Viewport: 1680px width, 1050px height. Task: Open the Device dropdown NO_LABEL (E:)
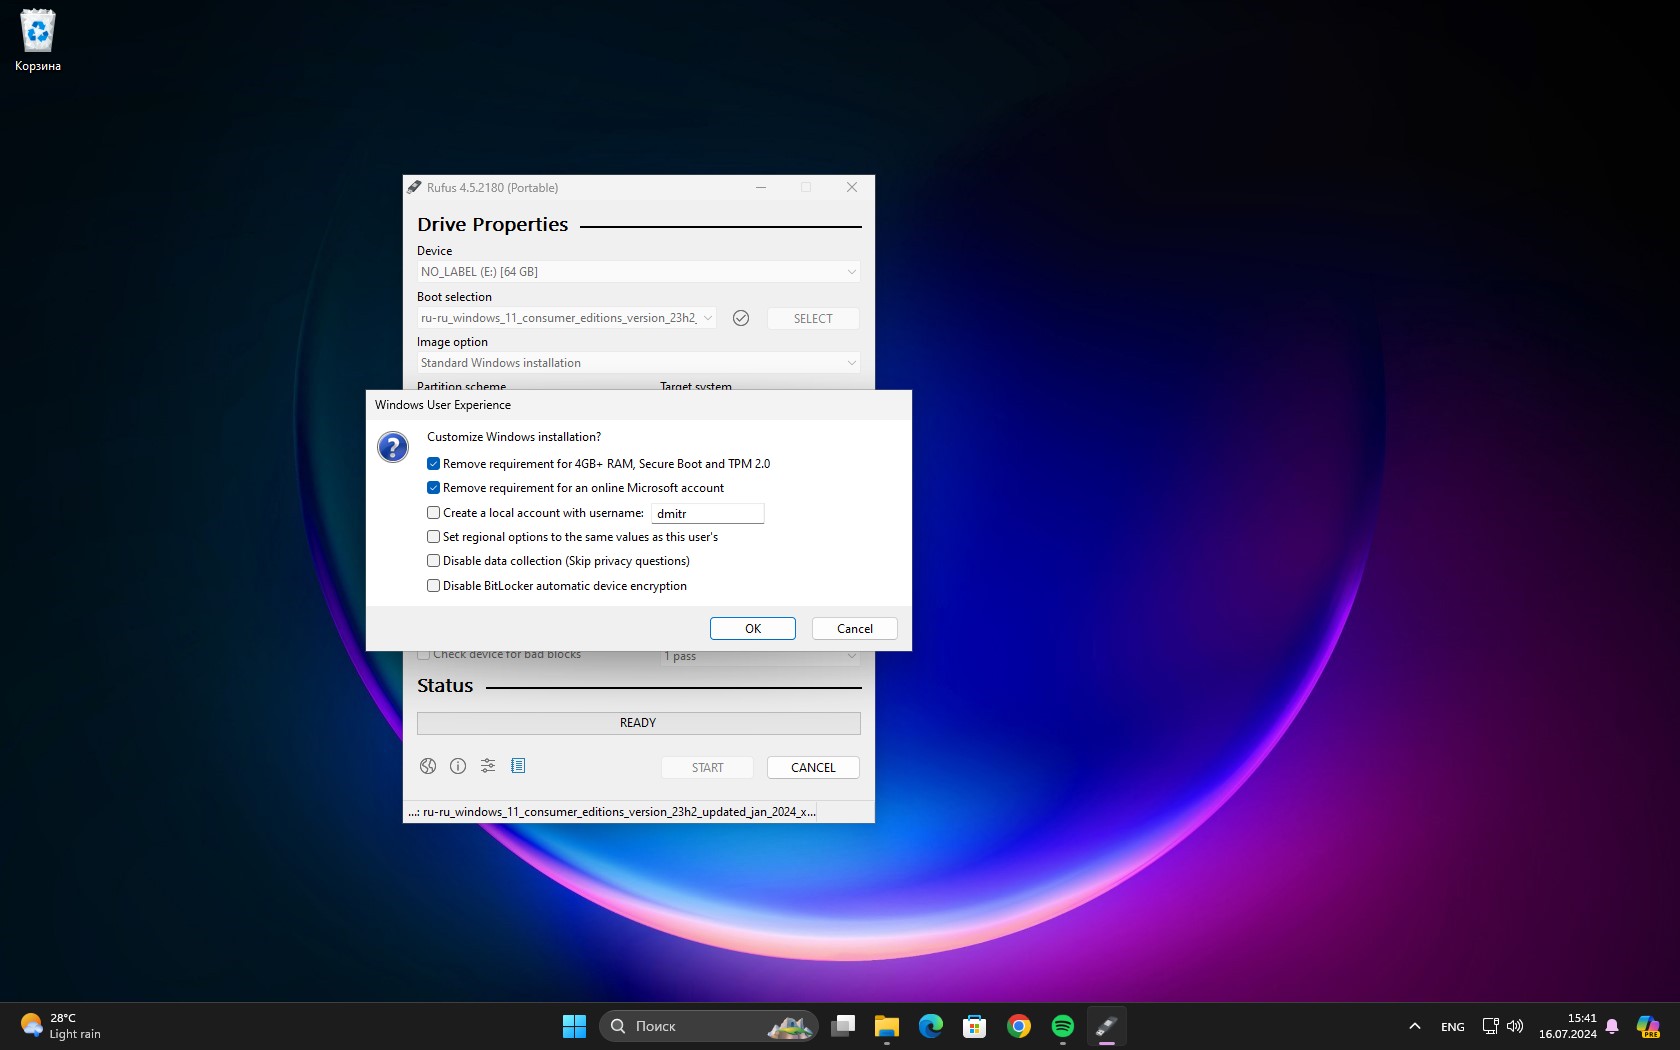pos(638,272)
